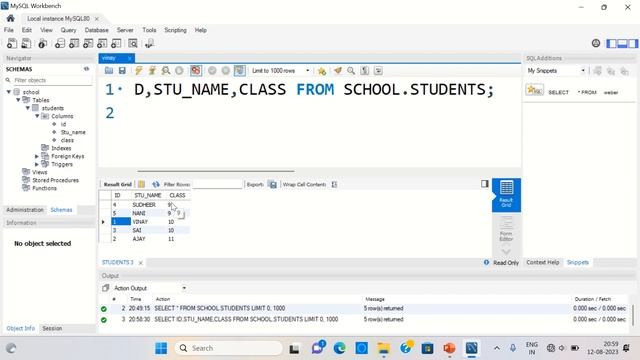Execute statement under cursor icon

(x=152, y=71)
